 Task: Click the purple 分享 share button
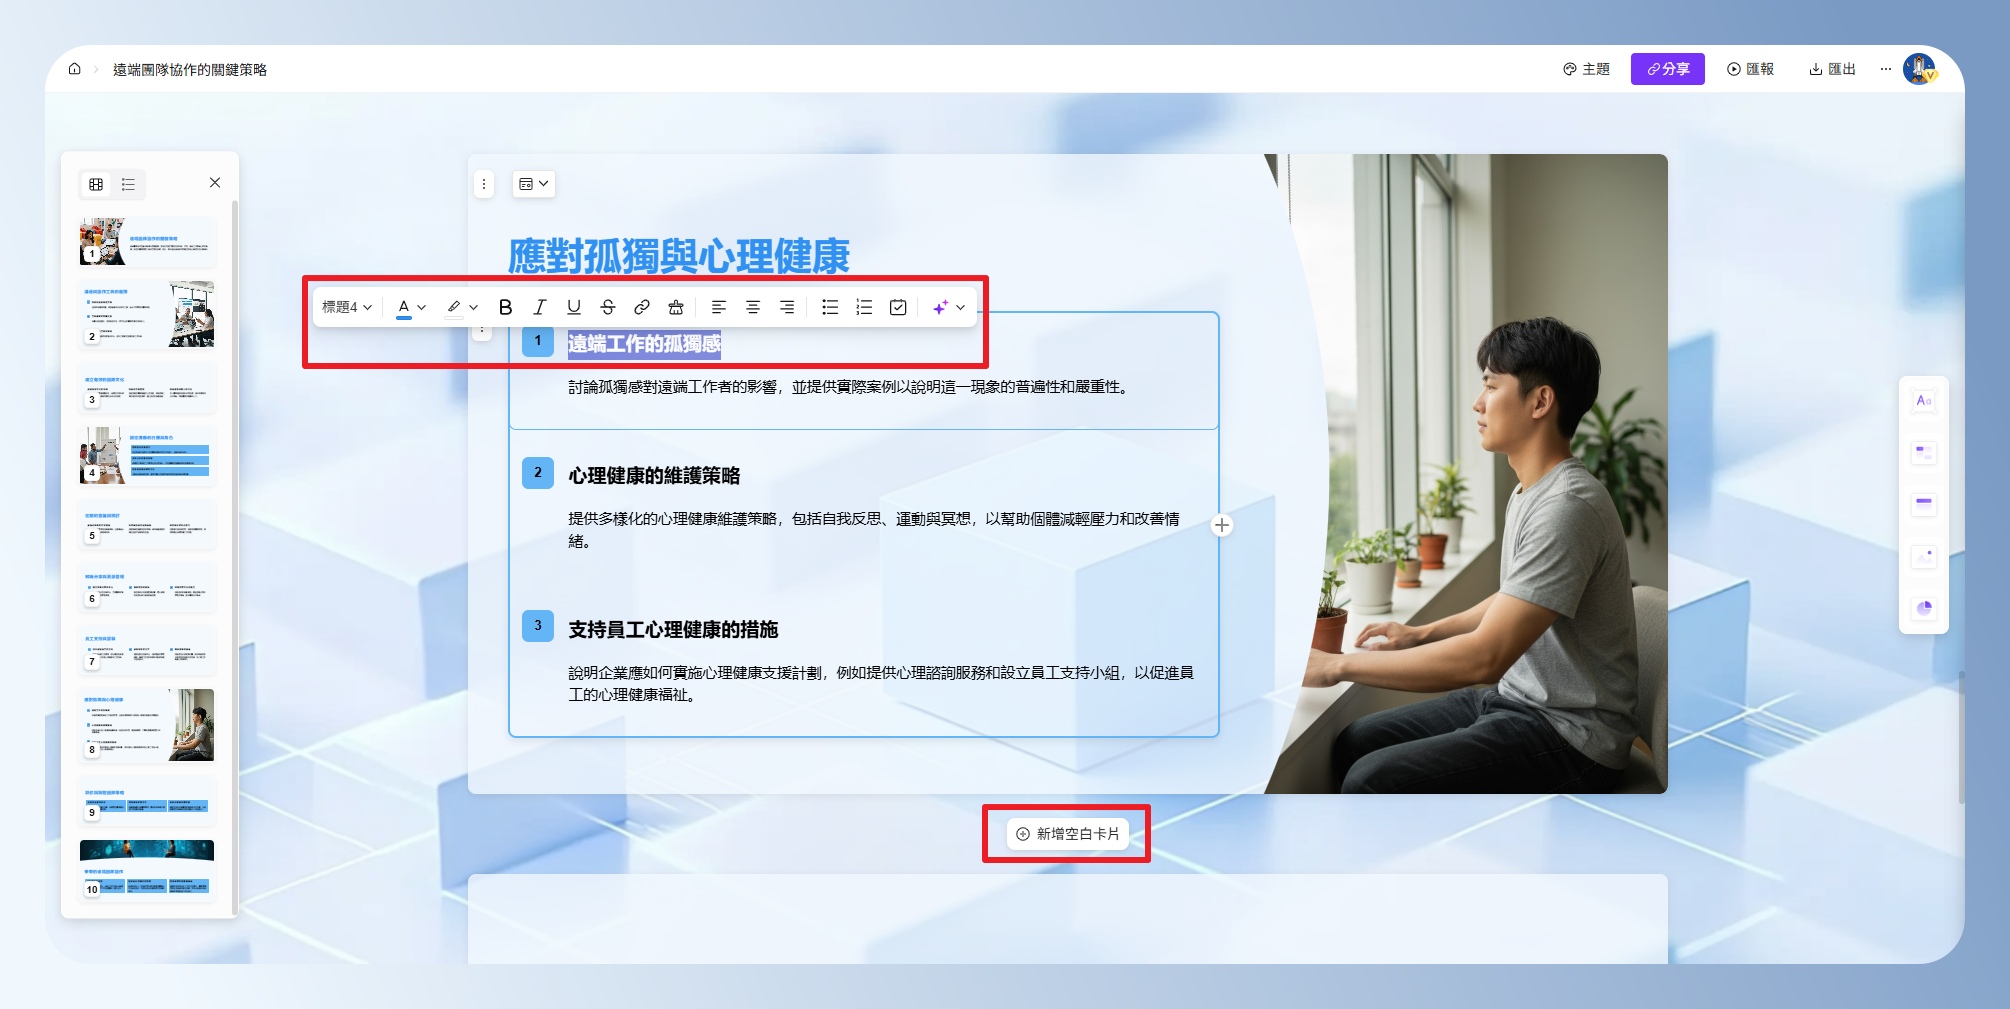1667,69
